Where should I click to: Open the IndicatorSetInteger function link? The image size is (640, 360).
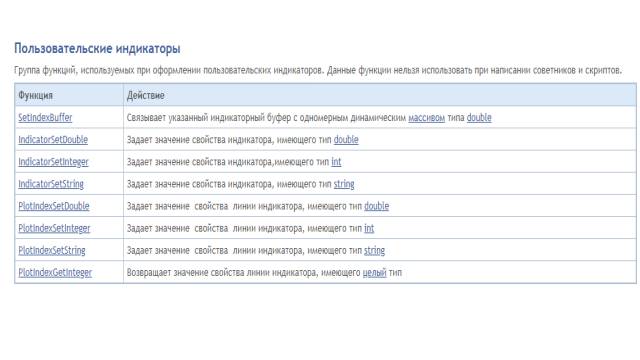53,162
